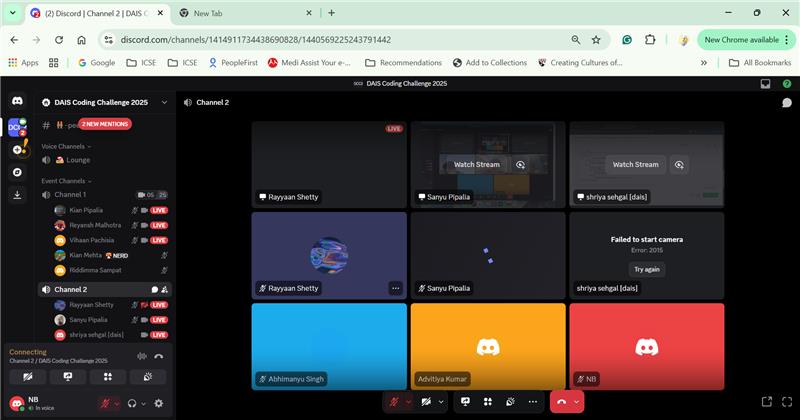Turn on camera in call control bar
Image resolution: width=800 pixels, height=420 pixels.
click(x=426, y=402)
